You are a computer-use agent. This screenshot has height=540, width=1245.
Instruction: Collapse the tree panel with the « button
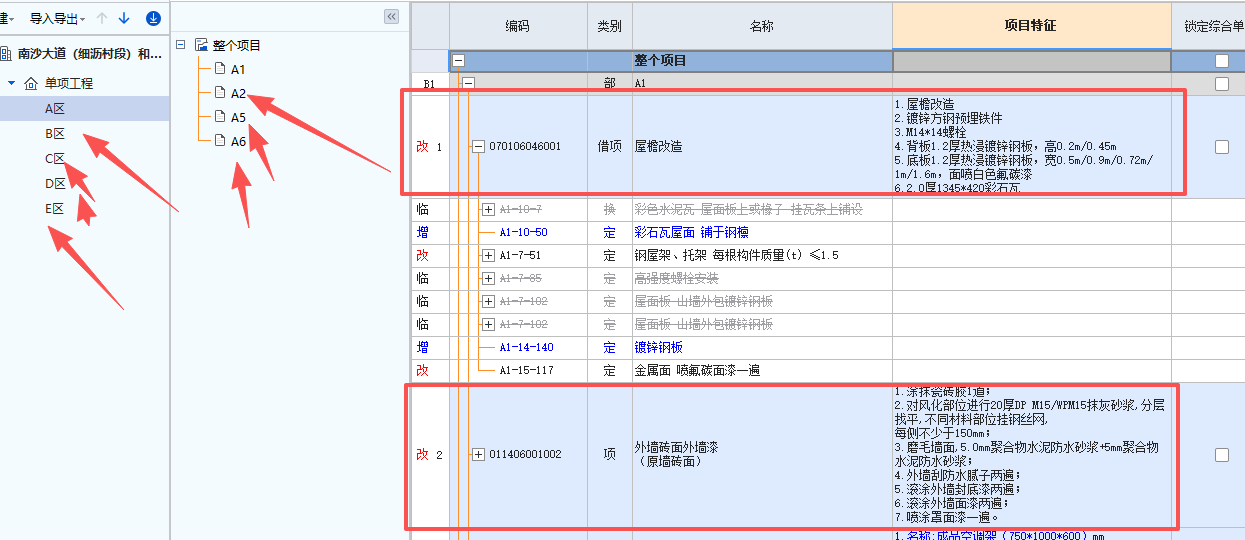coord(391,16)
